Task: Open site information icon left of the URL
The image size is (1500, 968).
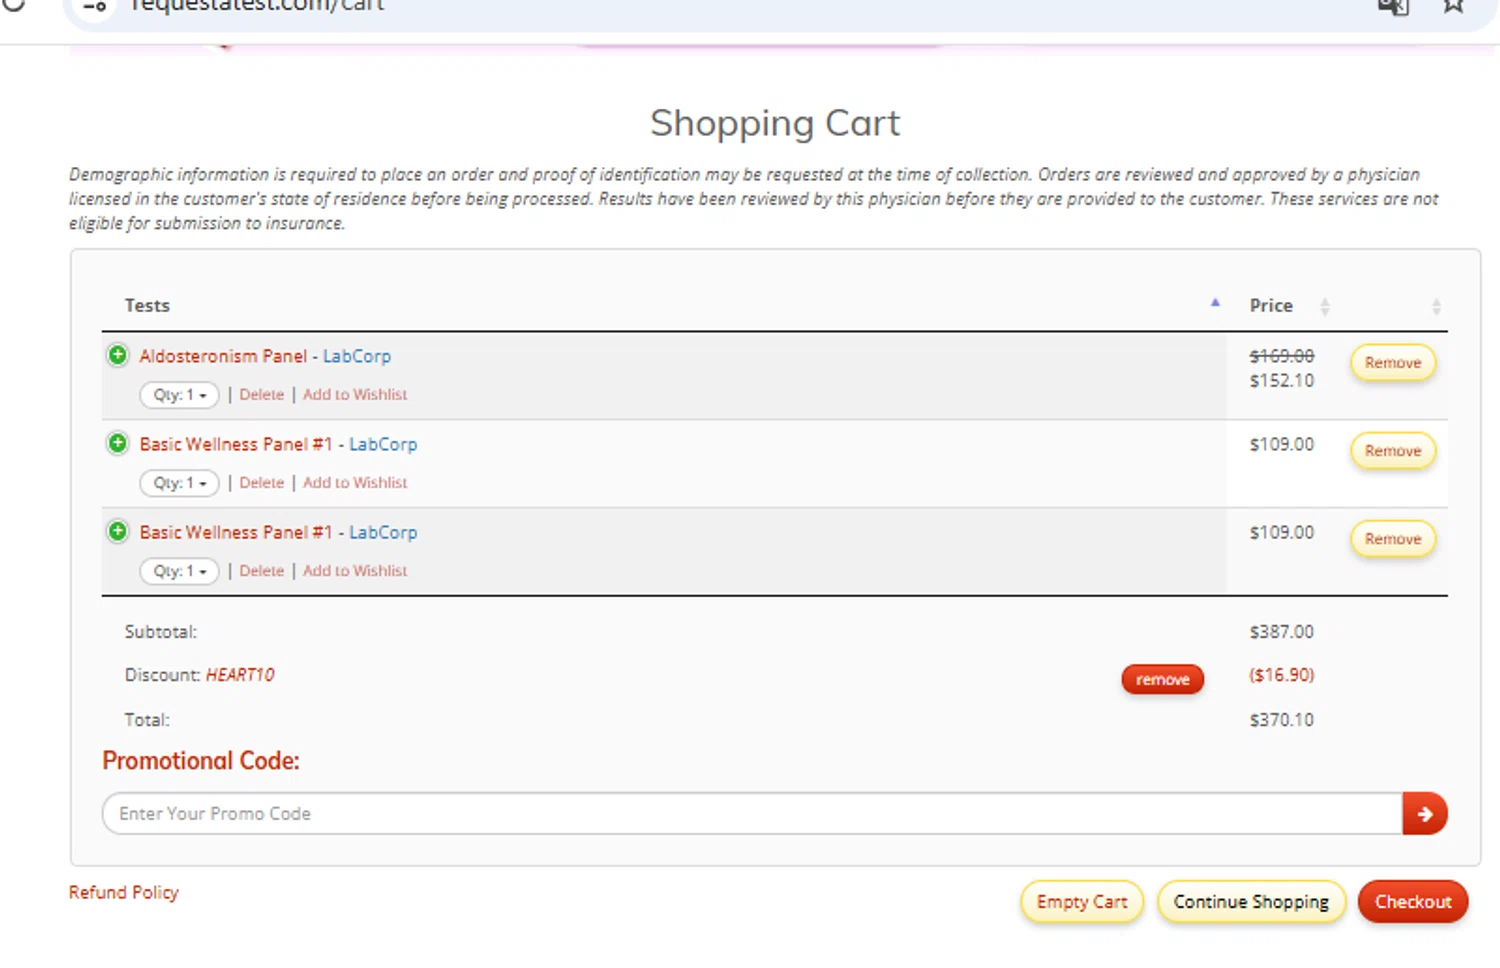Action: (x=94, y=7)
